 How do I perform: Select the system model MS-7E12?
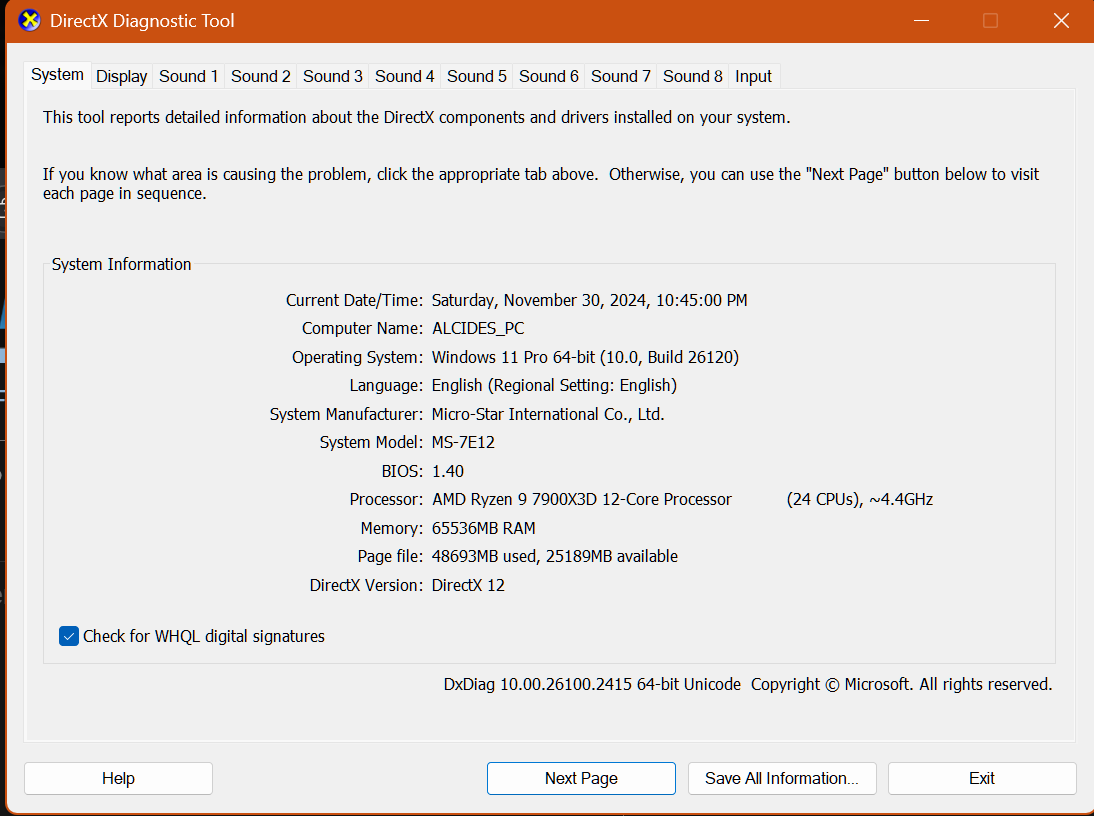[x=463, y=442]
